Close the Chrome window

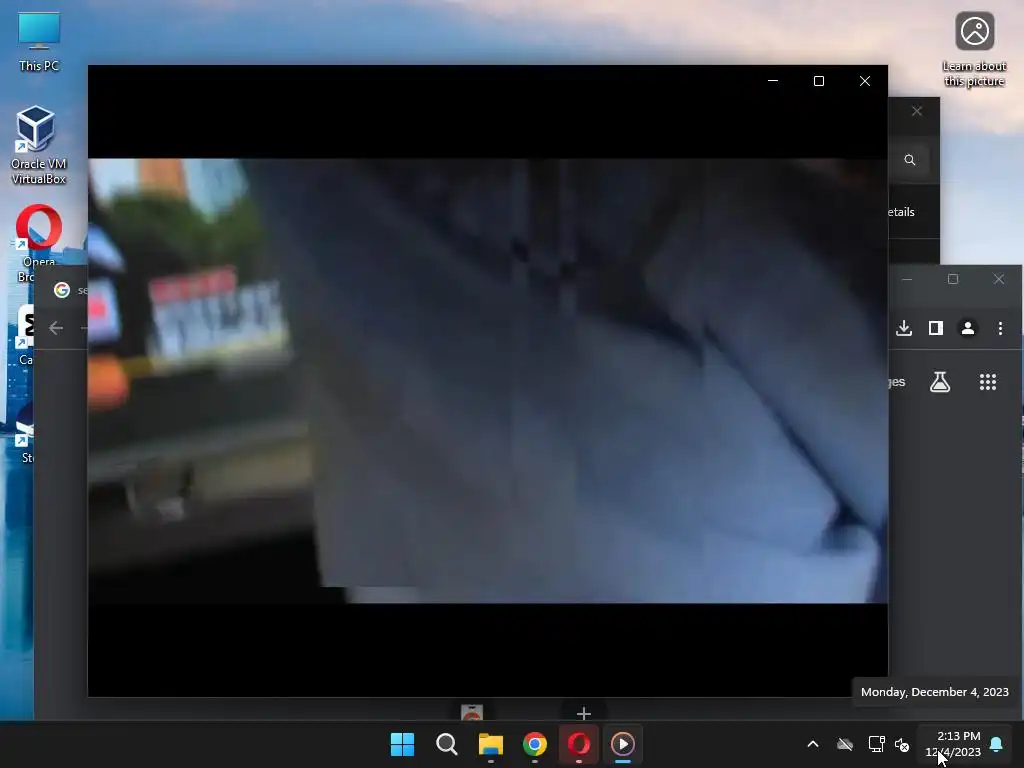(x=999, y=279)
